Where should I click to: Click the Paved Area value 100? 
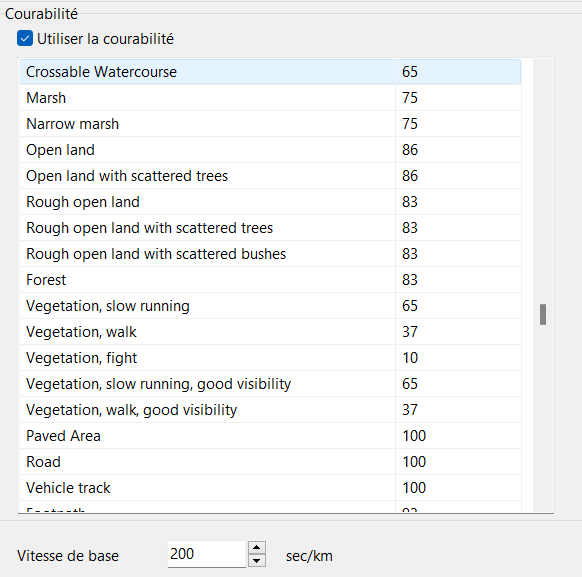pyautogui.click(x=414, y=436)
